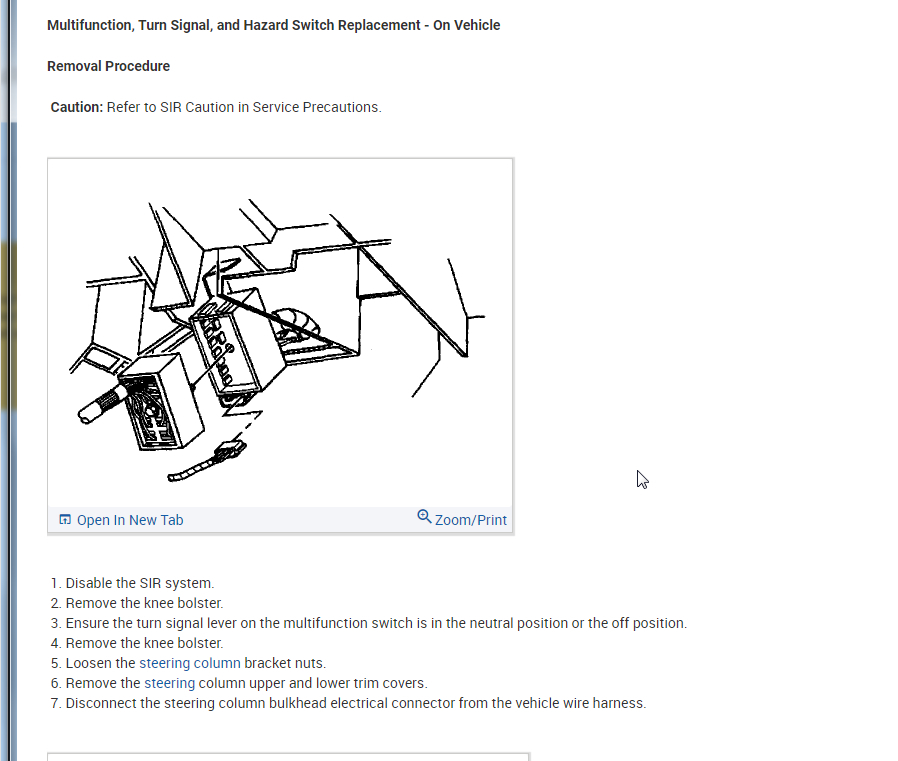This screenshot has width=898, height=761.
Task: Click step 7 about the bulkhead electrical connector
Action: pyautogui.click(x=348, y=703)
